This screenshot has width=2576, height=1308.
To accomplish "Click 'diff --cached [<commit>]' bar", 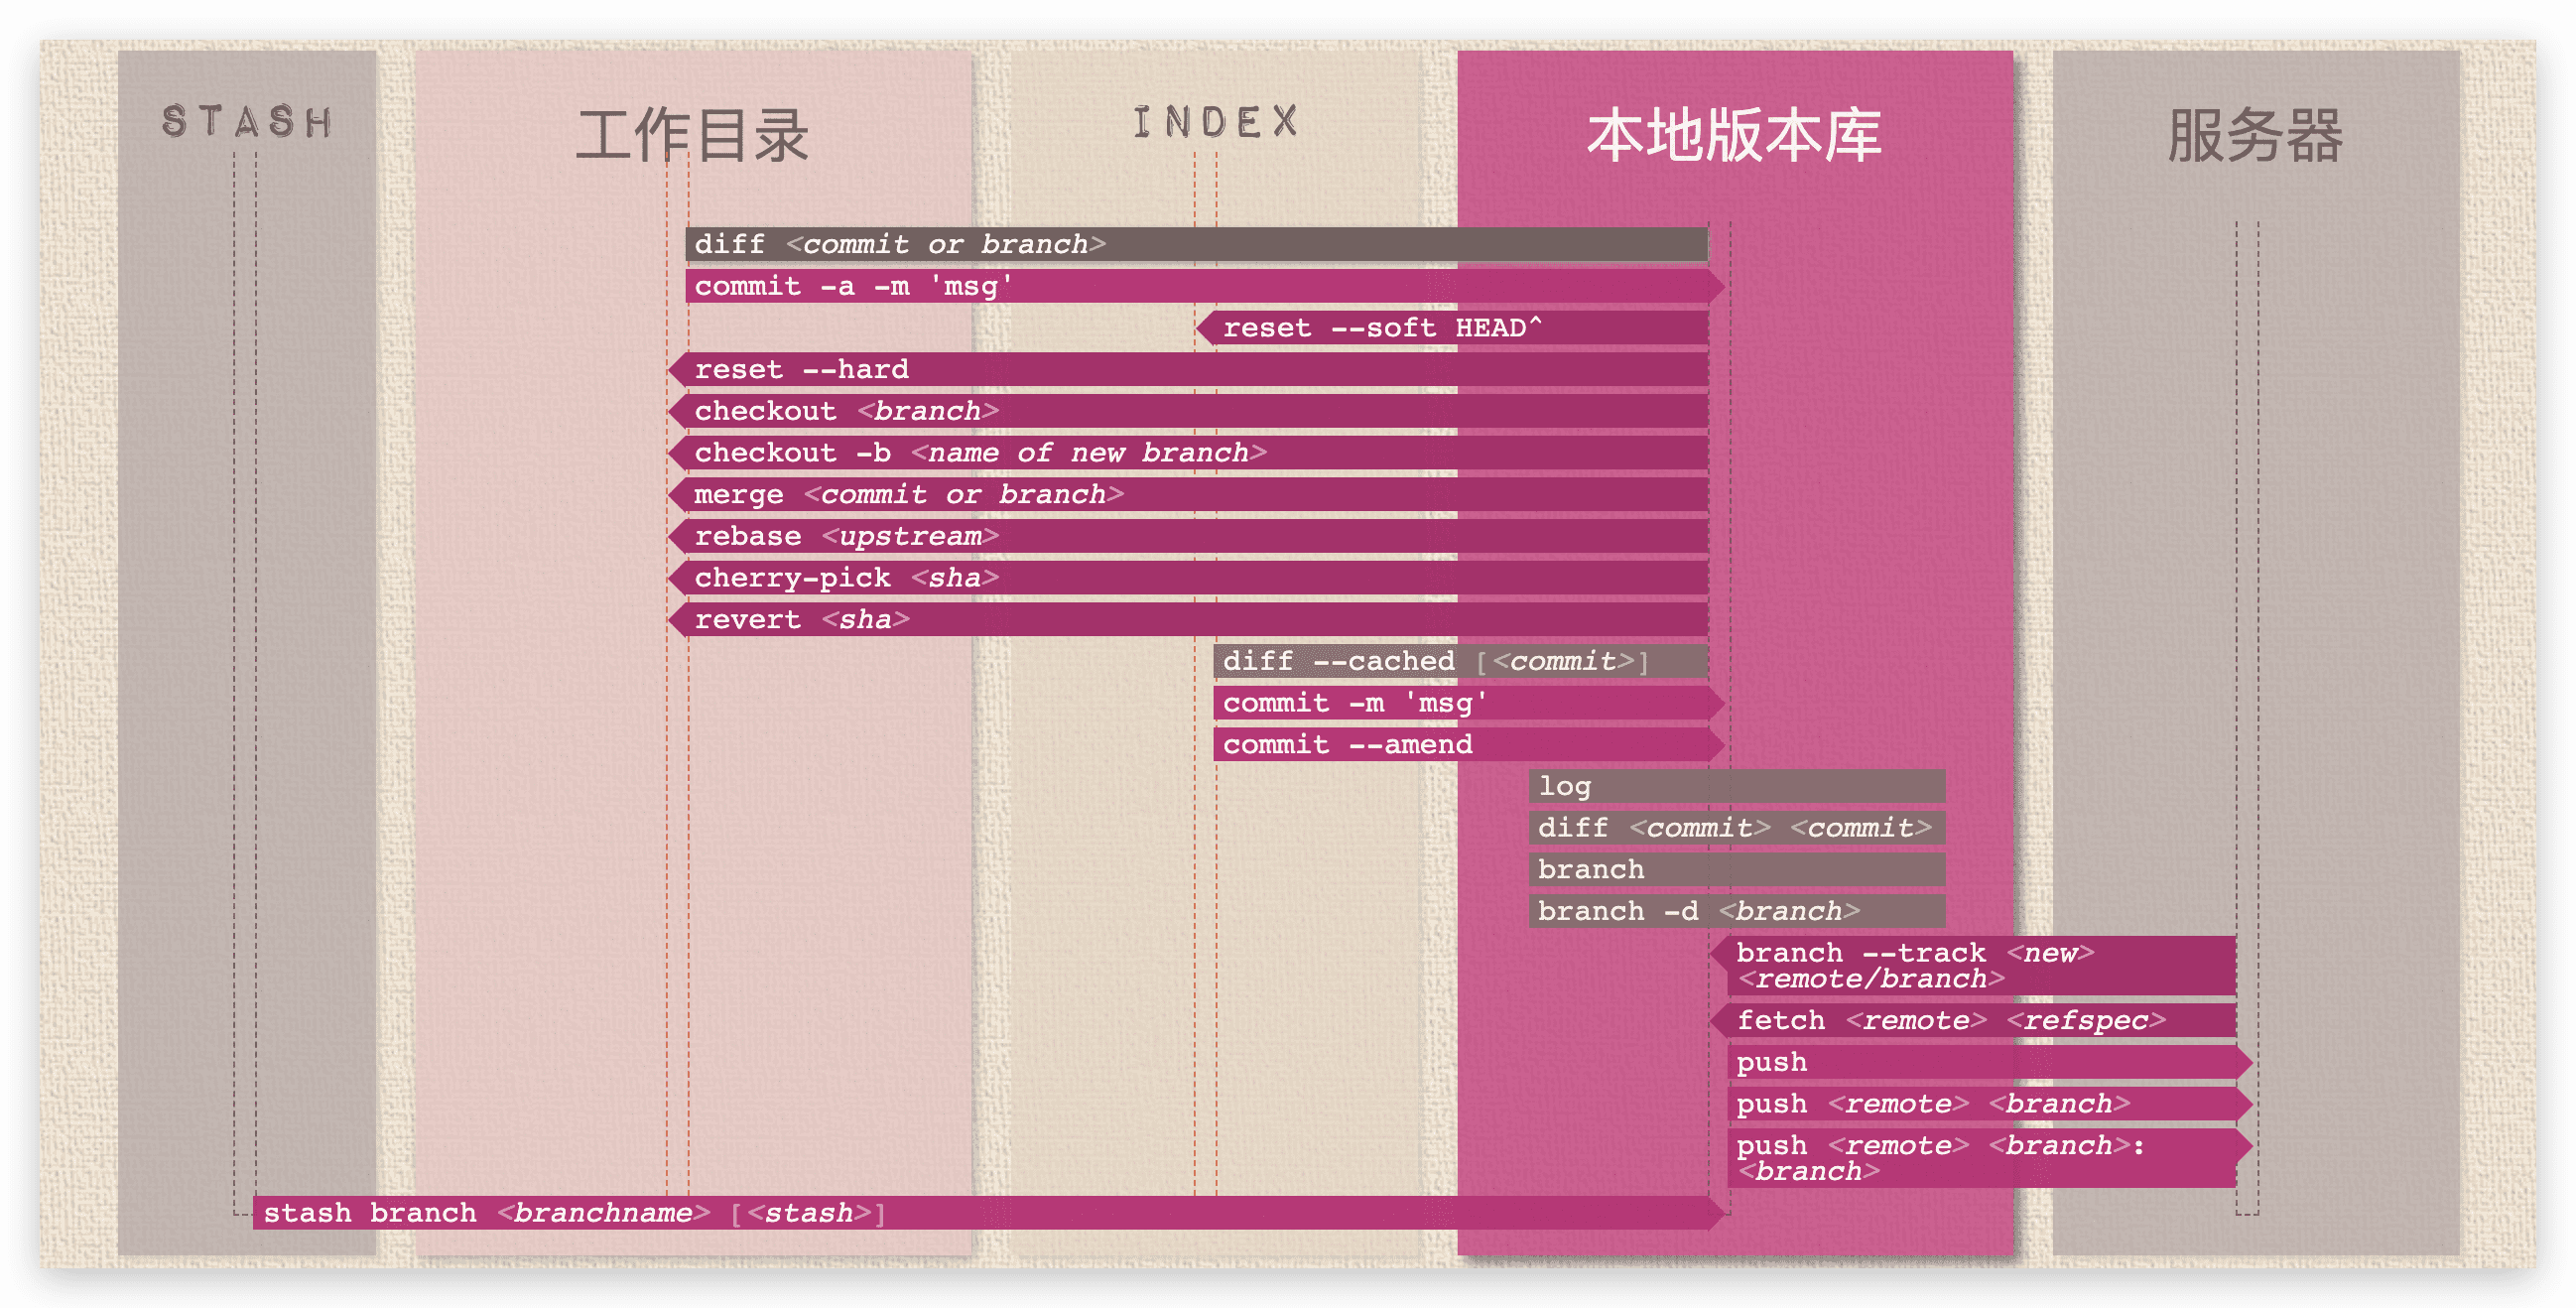I will point(1461,661).
